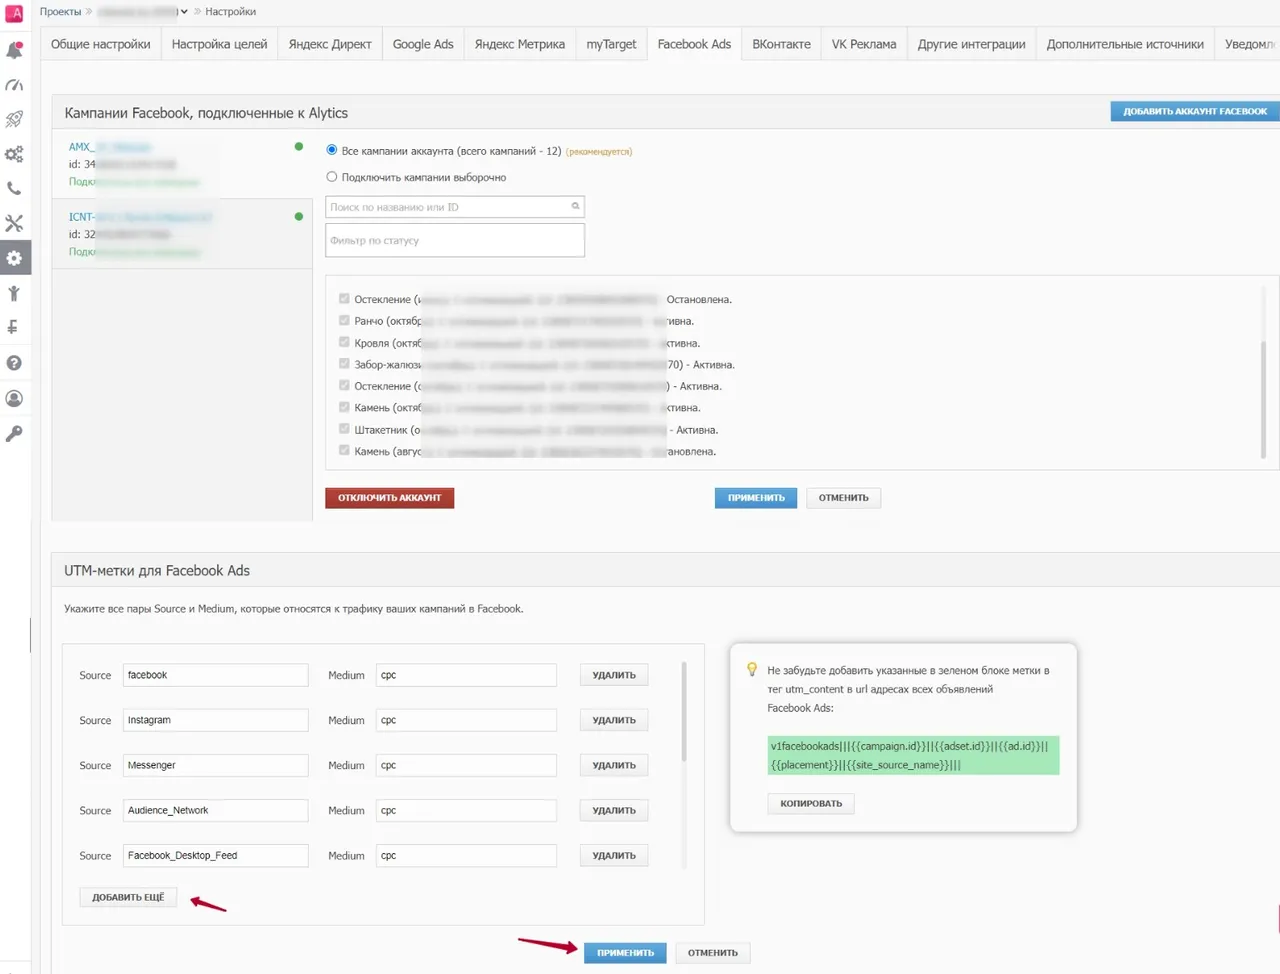Open the 'VK Реклама' tab
Image resolution: width=1280 pixels, height=974 pixels.
864,44
